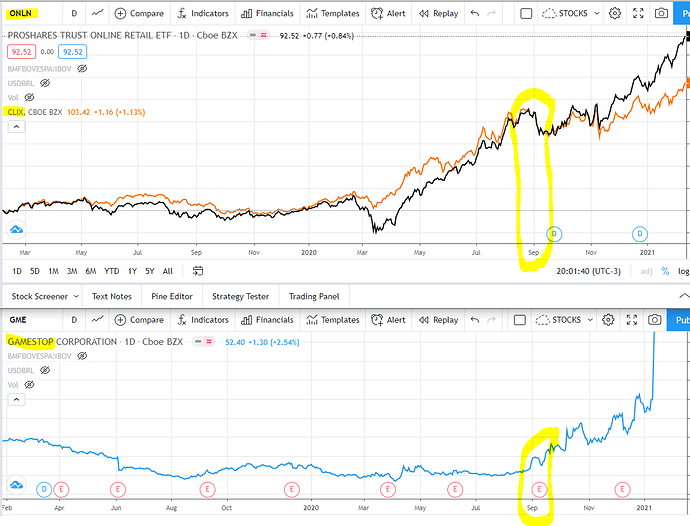Open chart style selector in ONLN chart
The height and width of the screenshot is (526, 690).
pos(98,13)
